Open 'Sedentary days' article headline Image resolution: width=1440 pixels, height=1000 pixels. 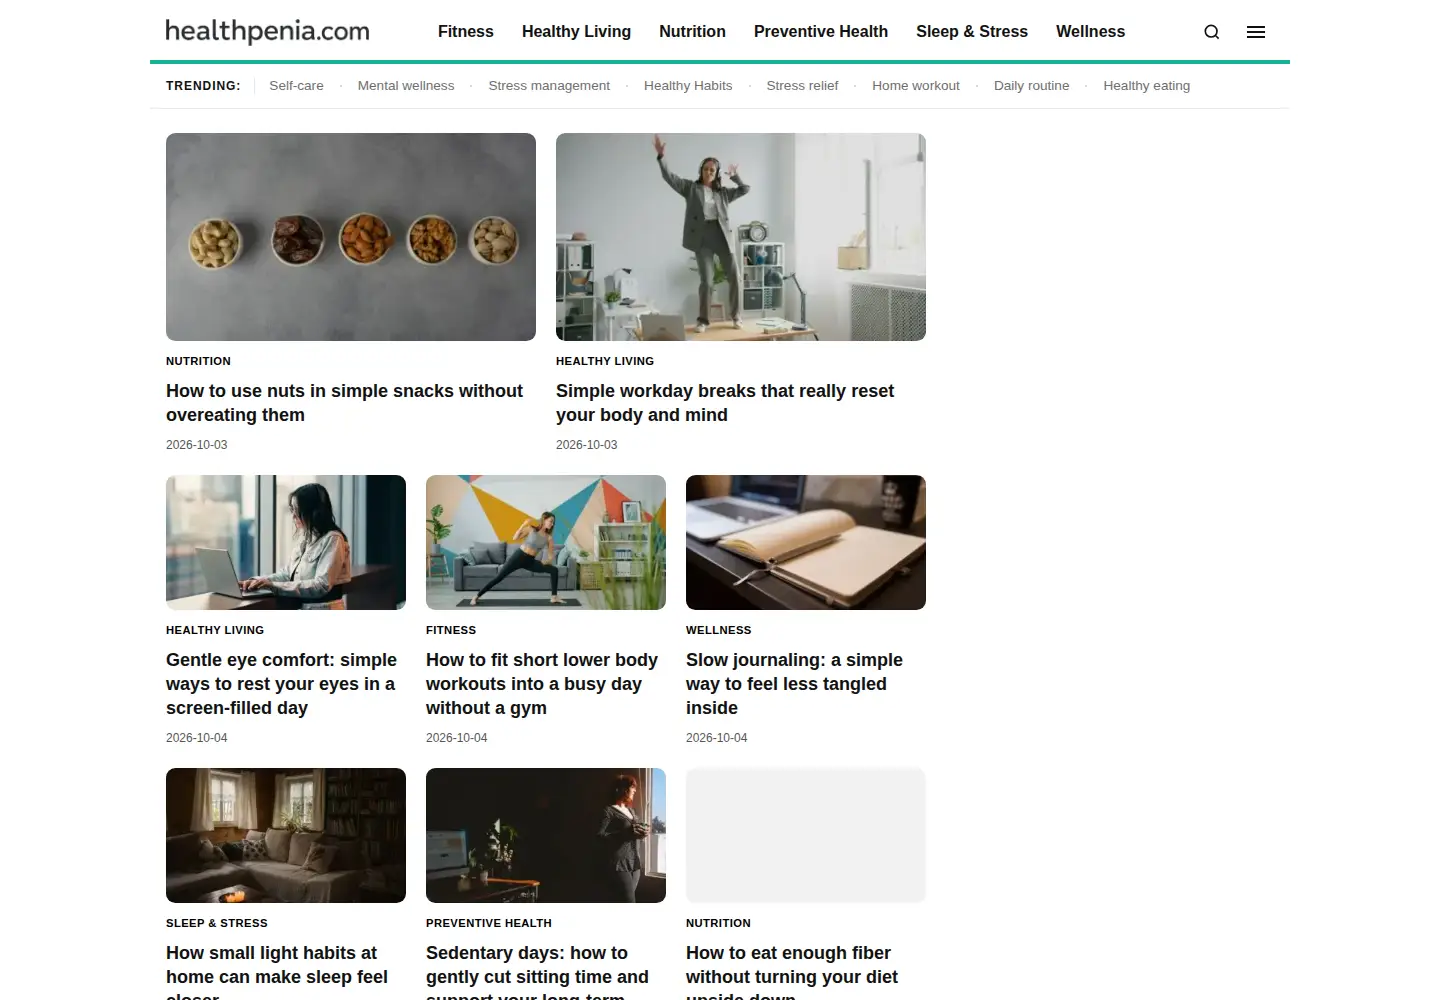538,971
